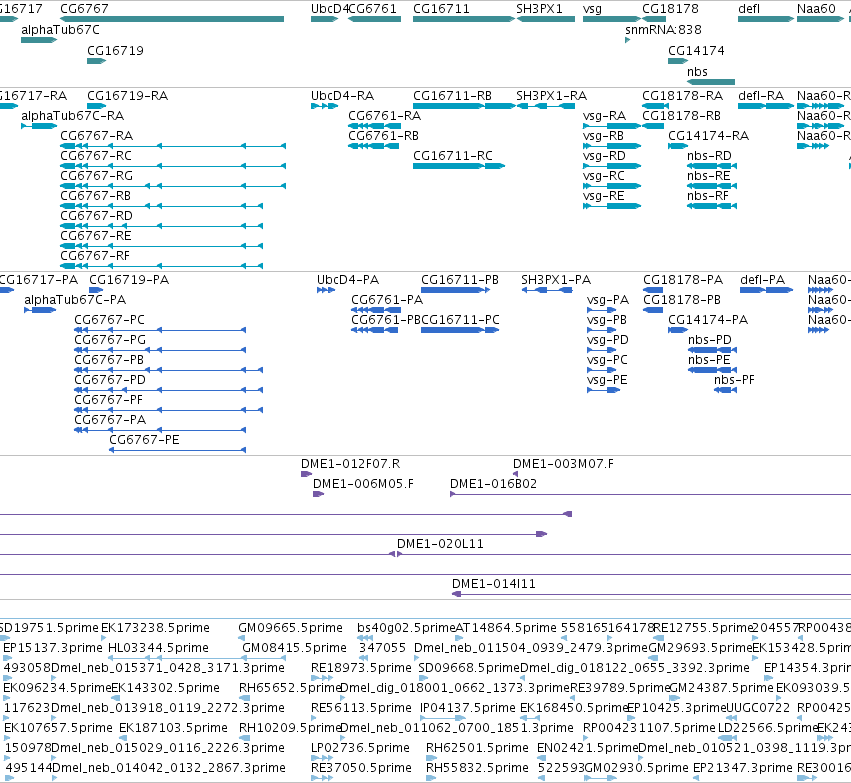The image size is (851, 783).
Task: Click the vsg gene label in top track
Action: (x=592, y=9)
